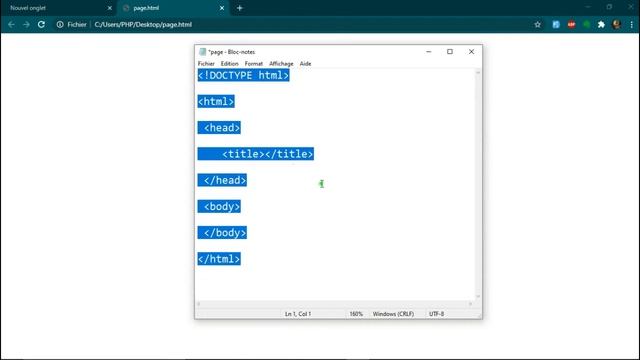This screenshot has height=360, width=640.
Task: Click the <title></title> line
Action: click(256, 154)
